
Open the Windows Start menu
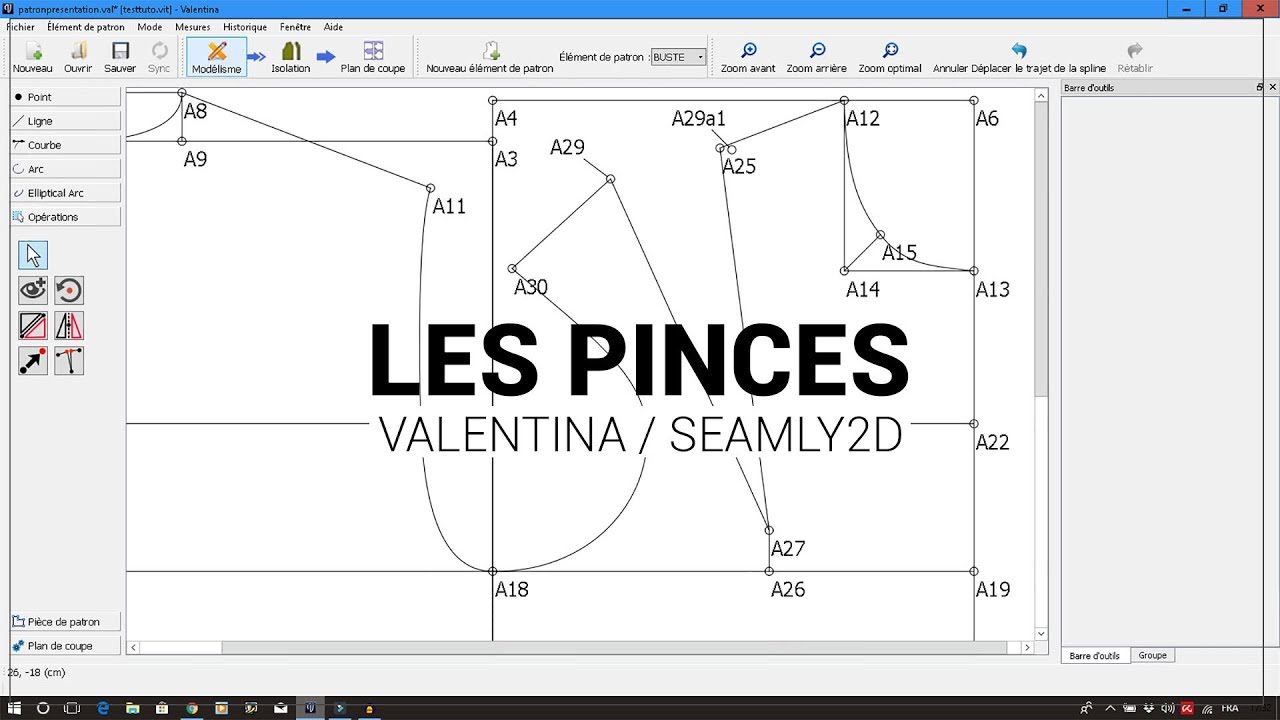[14, 708]
